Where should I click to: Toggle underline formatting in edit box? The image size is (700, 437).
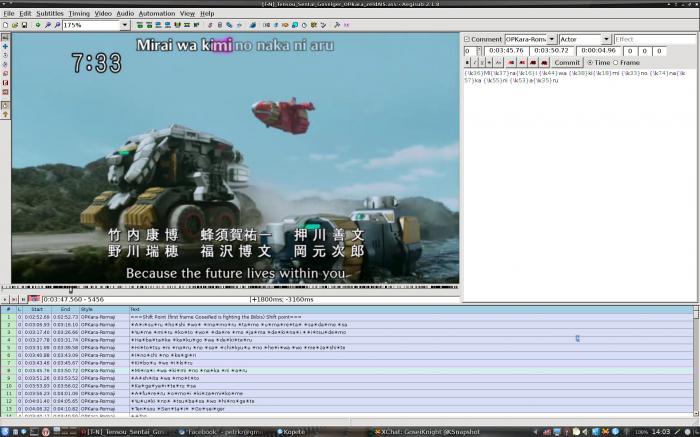482,62
